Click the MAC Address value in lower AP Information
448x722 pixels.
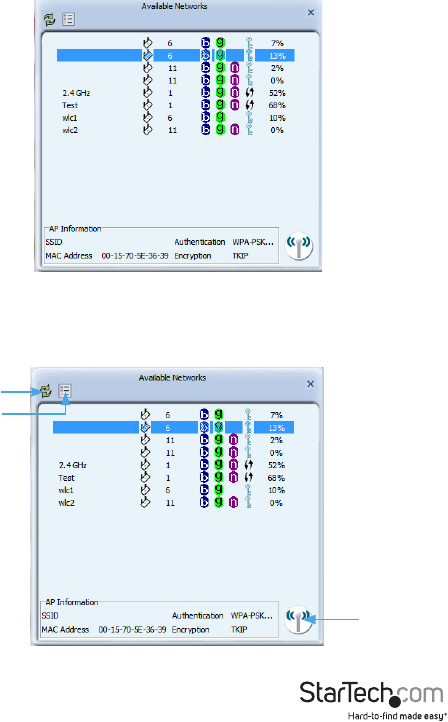click(132, 629)
